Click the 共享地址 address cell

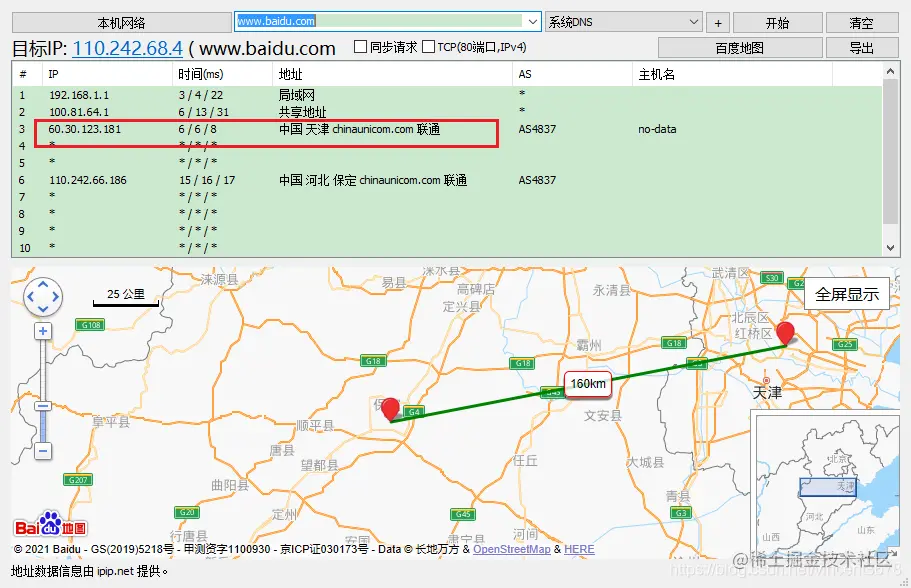(302, 112)
